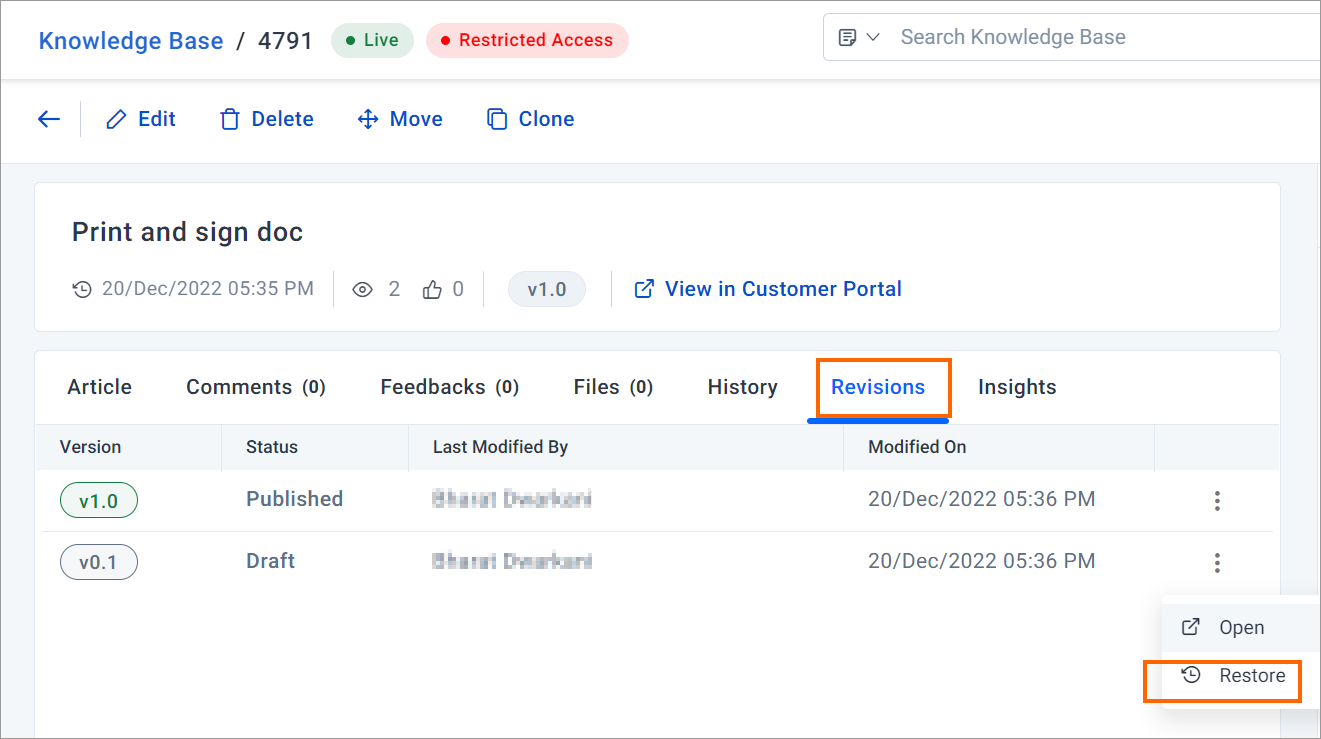The image size is (1321, 739).
Task: Clone the article using the Clone button
Action: (530, 119)
